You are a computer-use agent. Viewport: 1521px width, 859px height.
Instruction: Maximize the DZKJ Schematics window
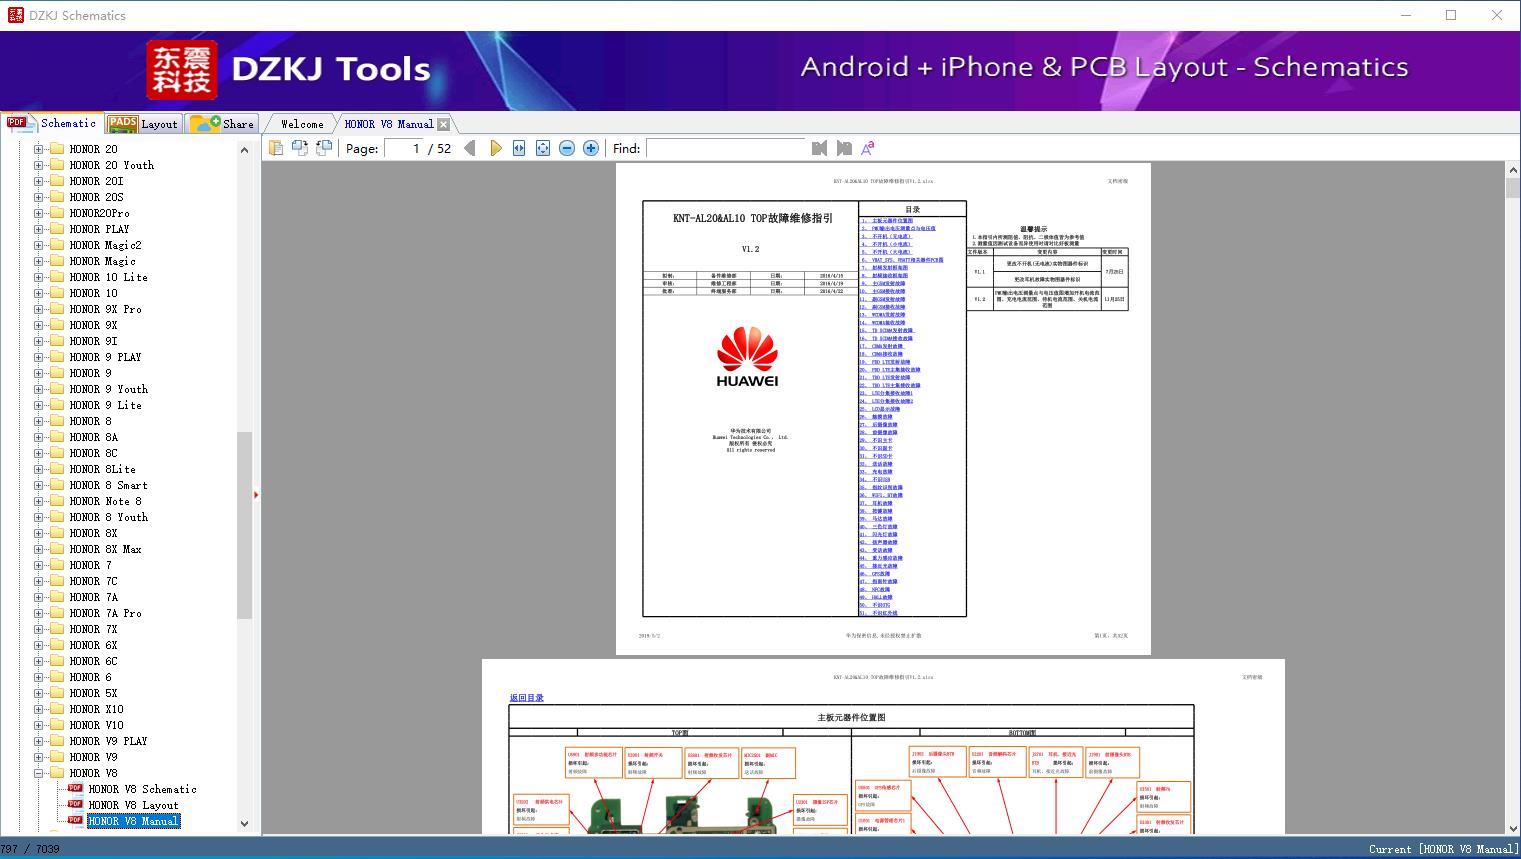(x=1451, y=15)
